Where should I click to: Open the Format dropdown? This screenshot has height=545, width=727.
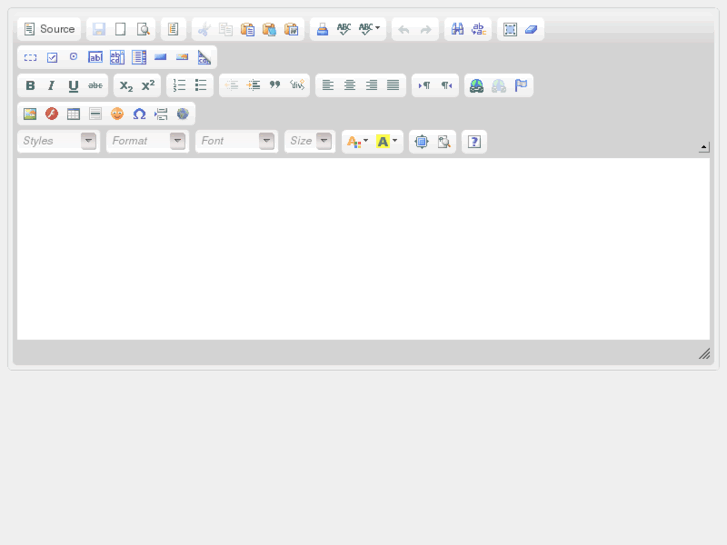click(148, 141)
